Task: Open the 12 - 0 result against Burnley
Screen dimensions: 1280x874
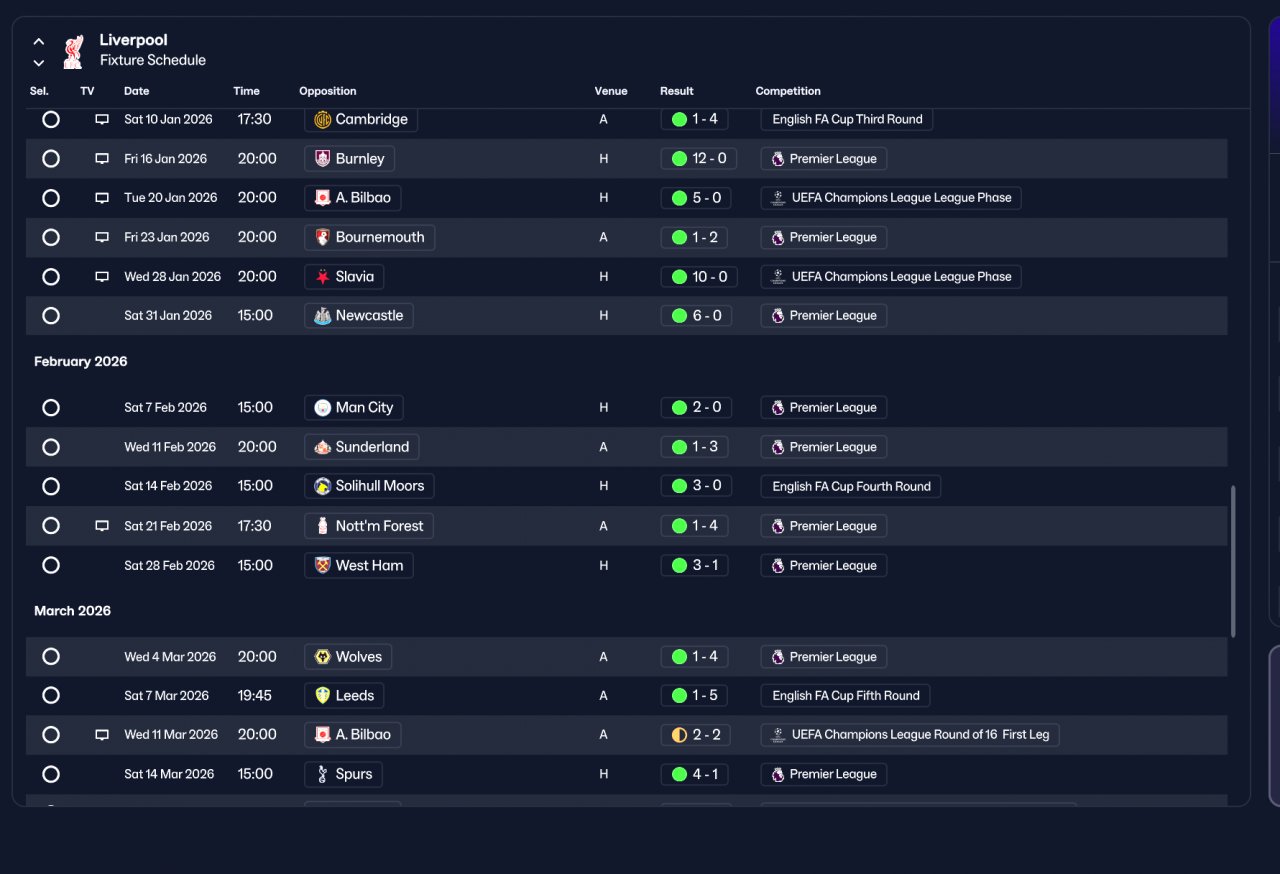Action: pyautogui.click(x=700, y=159)
